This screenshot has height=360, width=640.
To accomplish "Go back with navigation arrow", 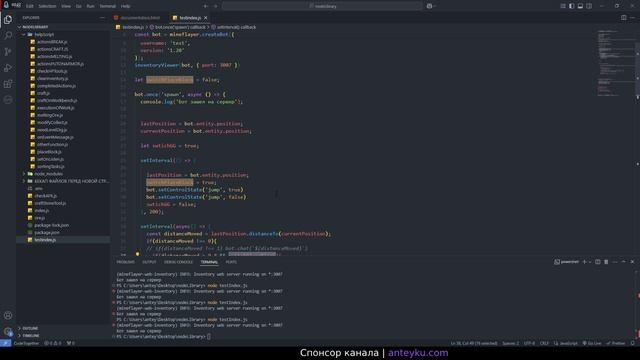I will (x=205, y=6).
